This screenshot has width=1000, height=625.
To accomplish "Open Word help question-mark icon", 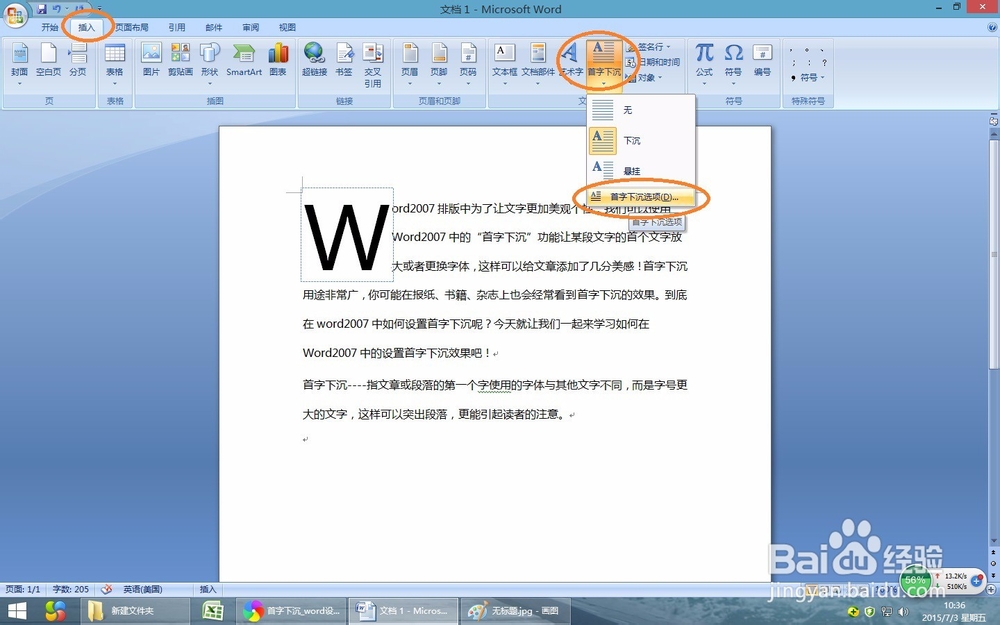I will click(992, 27).
